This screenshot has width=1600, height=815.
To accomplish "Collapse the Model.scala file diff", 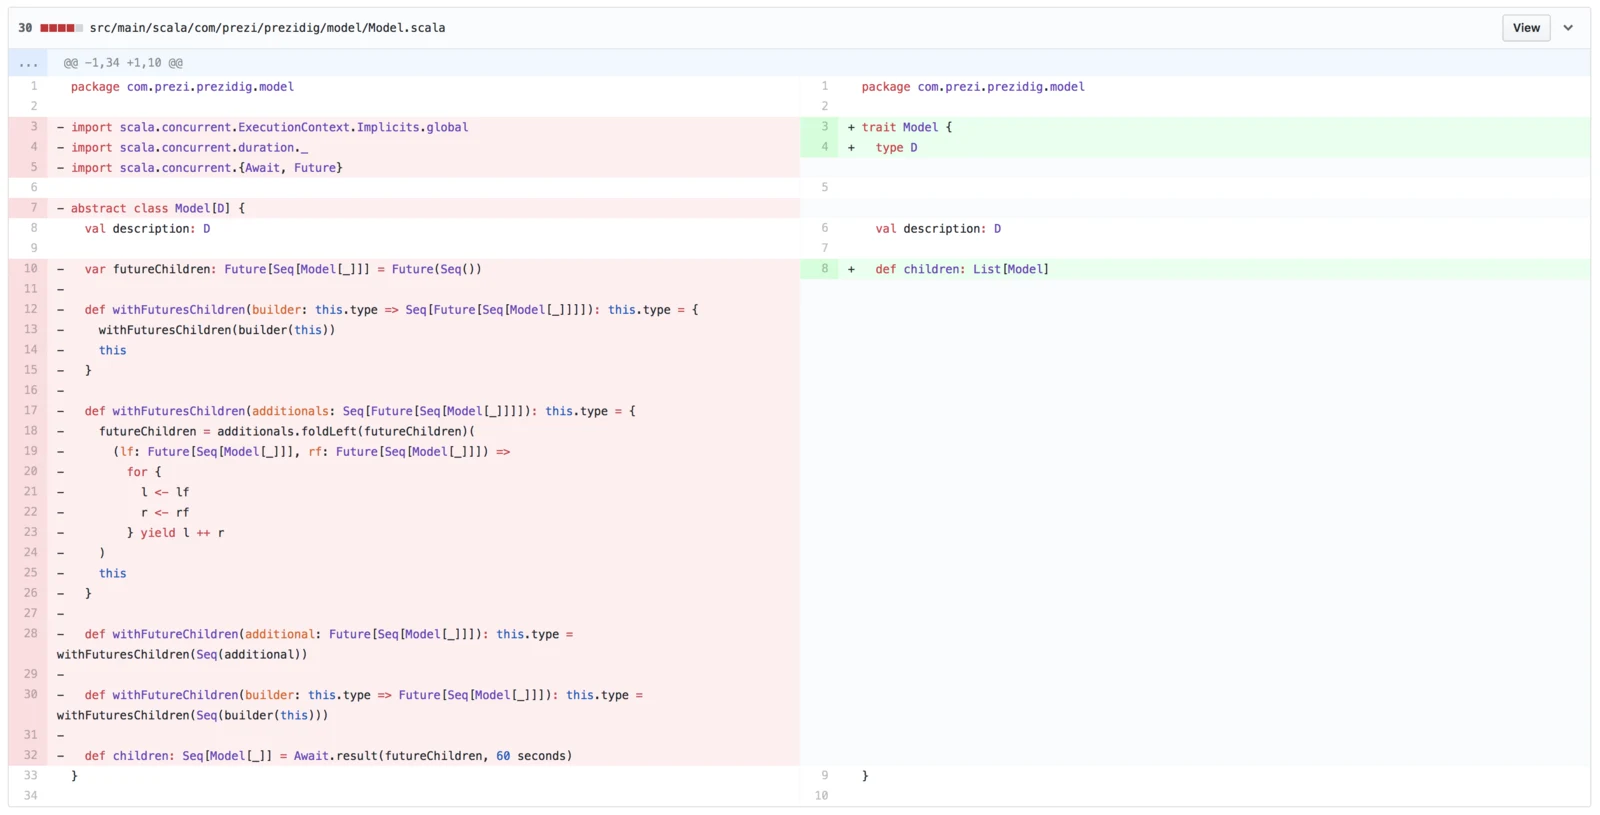I will pyautogui.click(x=1568, y=28).
